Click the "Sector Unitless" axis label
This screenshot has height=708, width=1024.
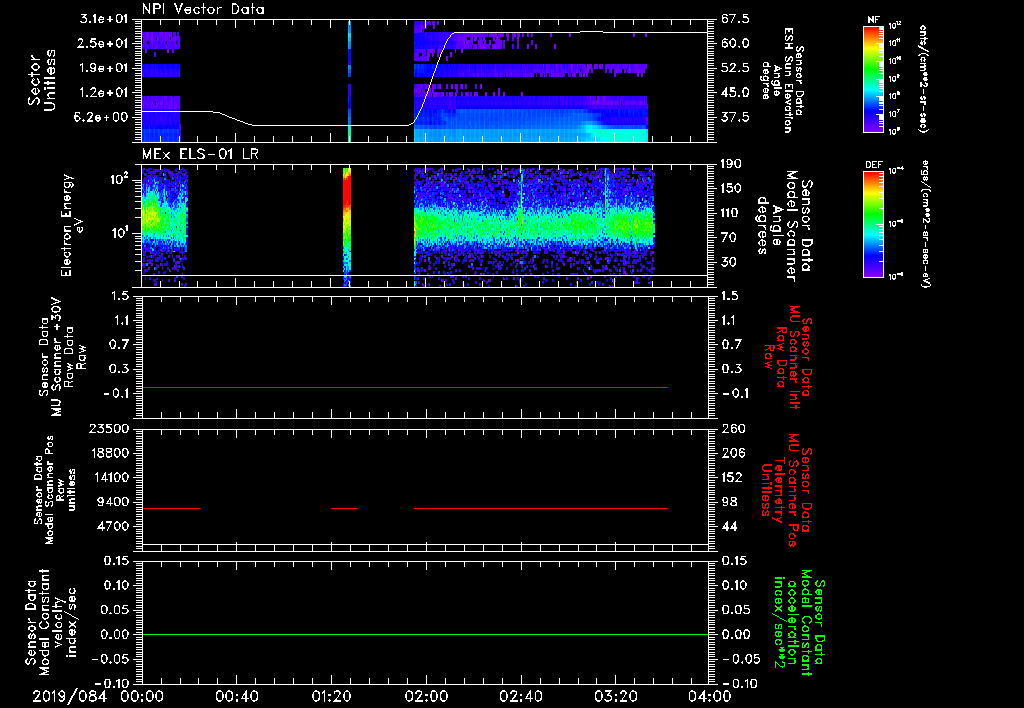42,80
